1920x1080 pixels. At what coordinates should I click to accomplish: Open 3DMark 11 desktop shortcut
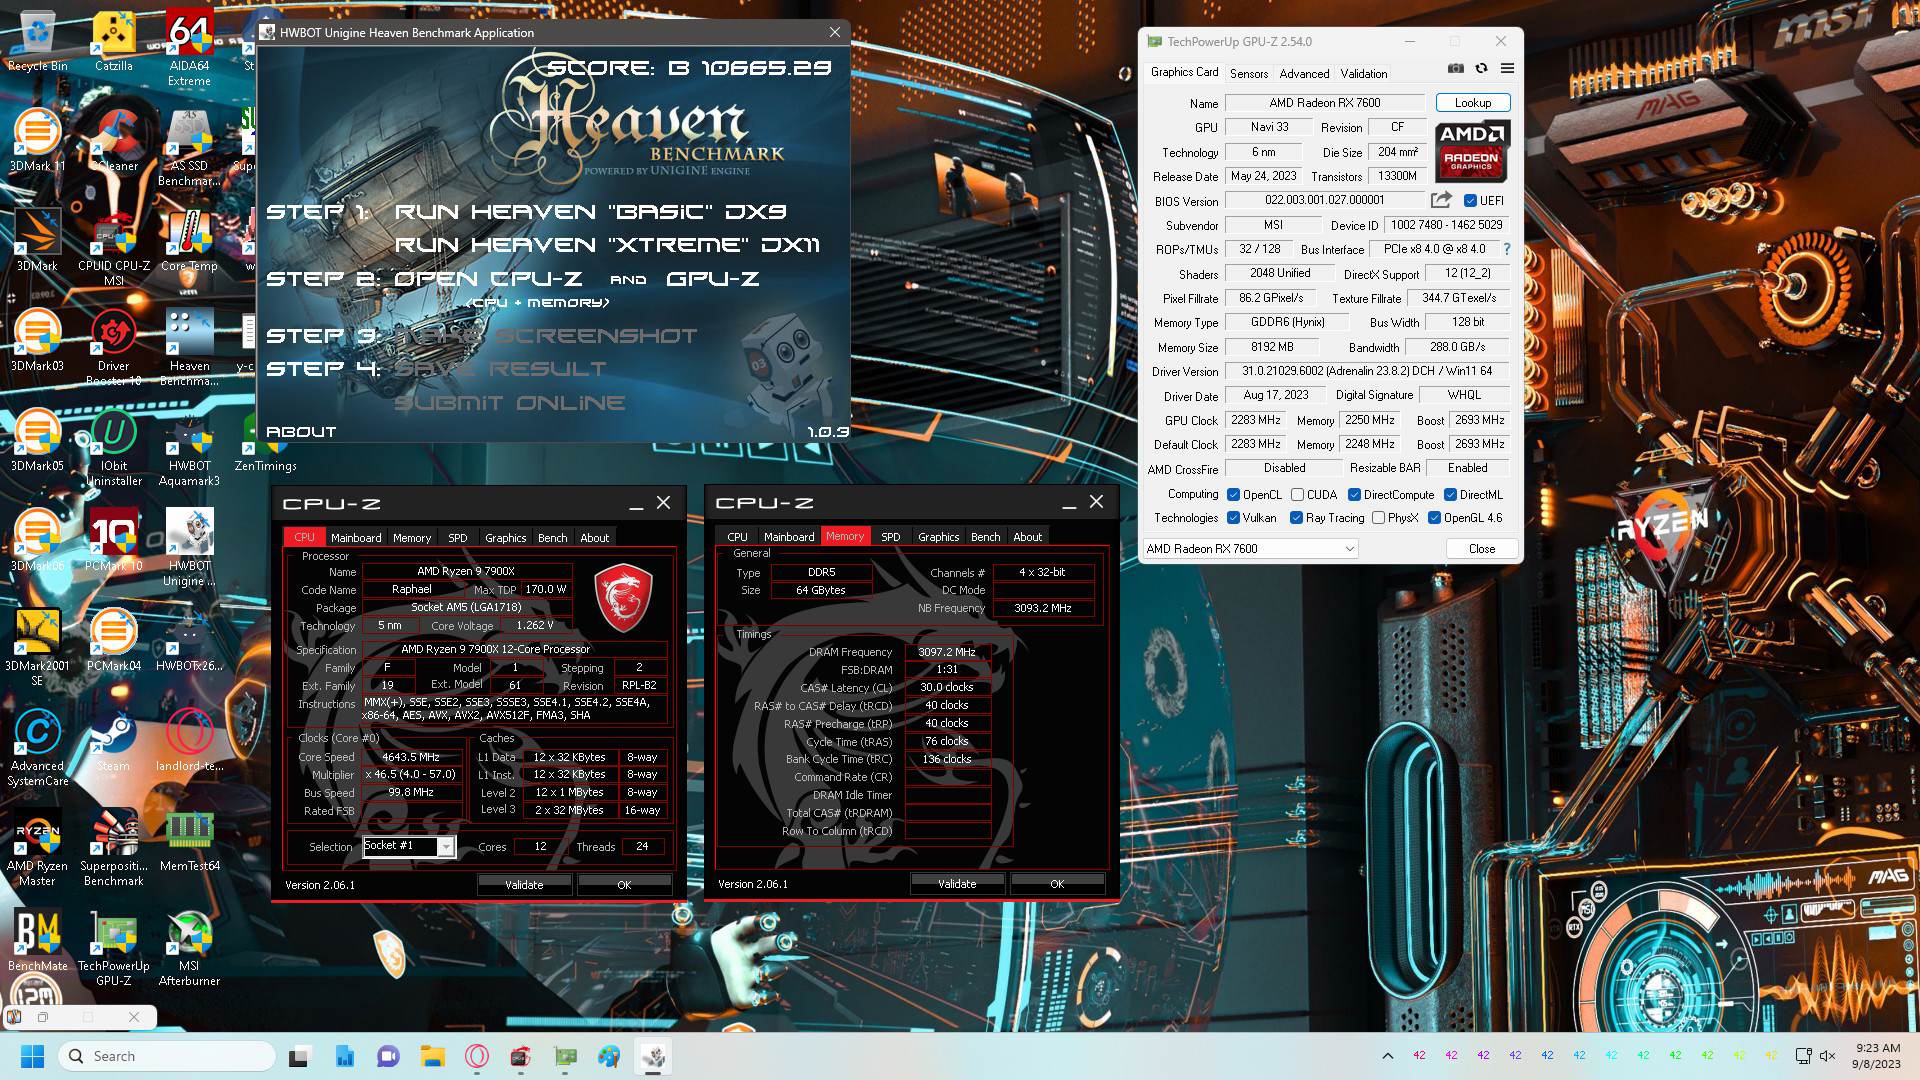tap(37, 141)
